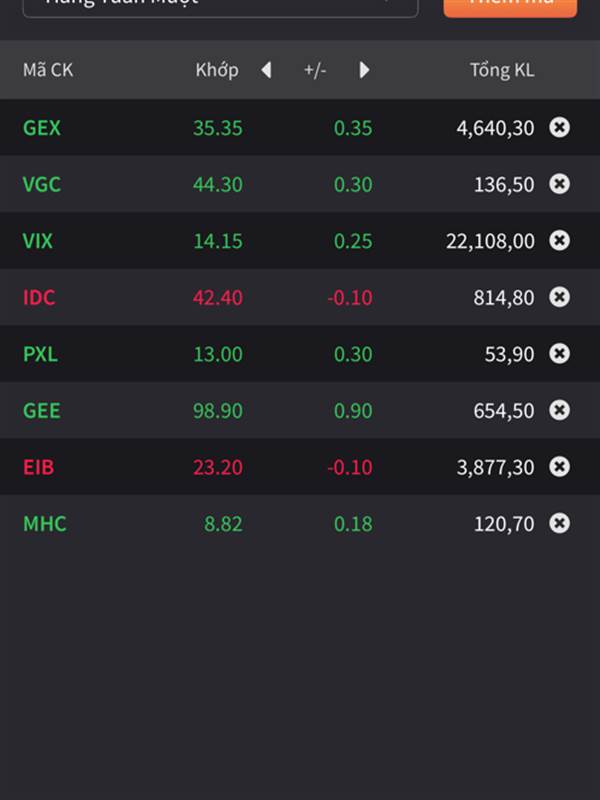Sort by the Khớp column header
This screenshot has width=600, height=800.
coord(217,70)
